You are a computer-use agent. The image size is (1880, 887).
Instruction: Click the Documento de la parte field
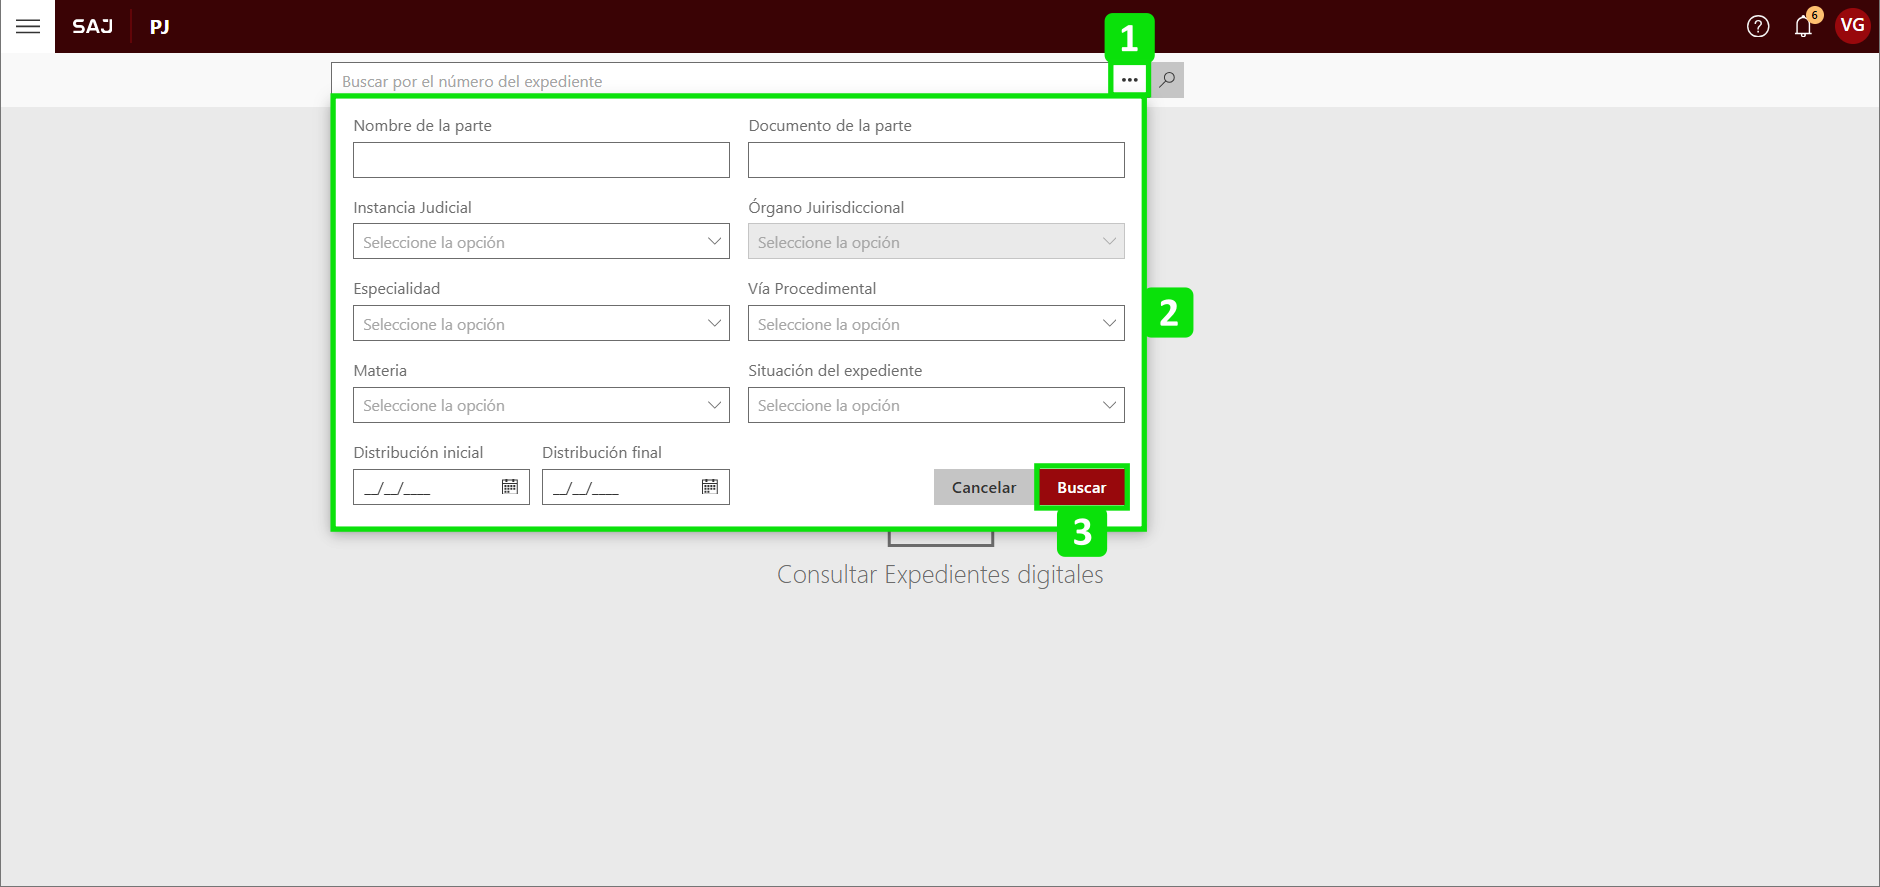pyautogui.click(x=936, y=160)
